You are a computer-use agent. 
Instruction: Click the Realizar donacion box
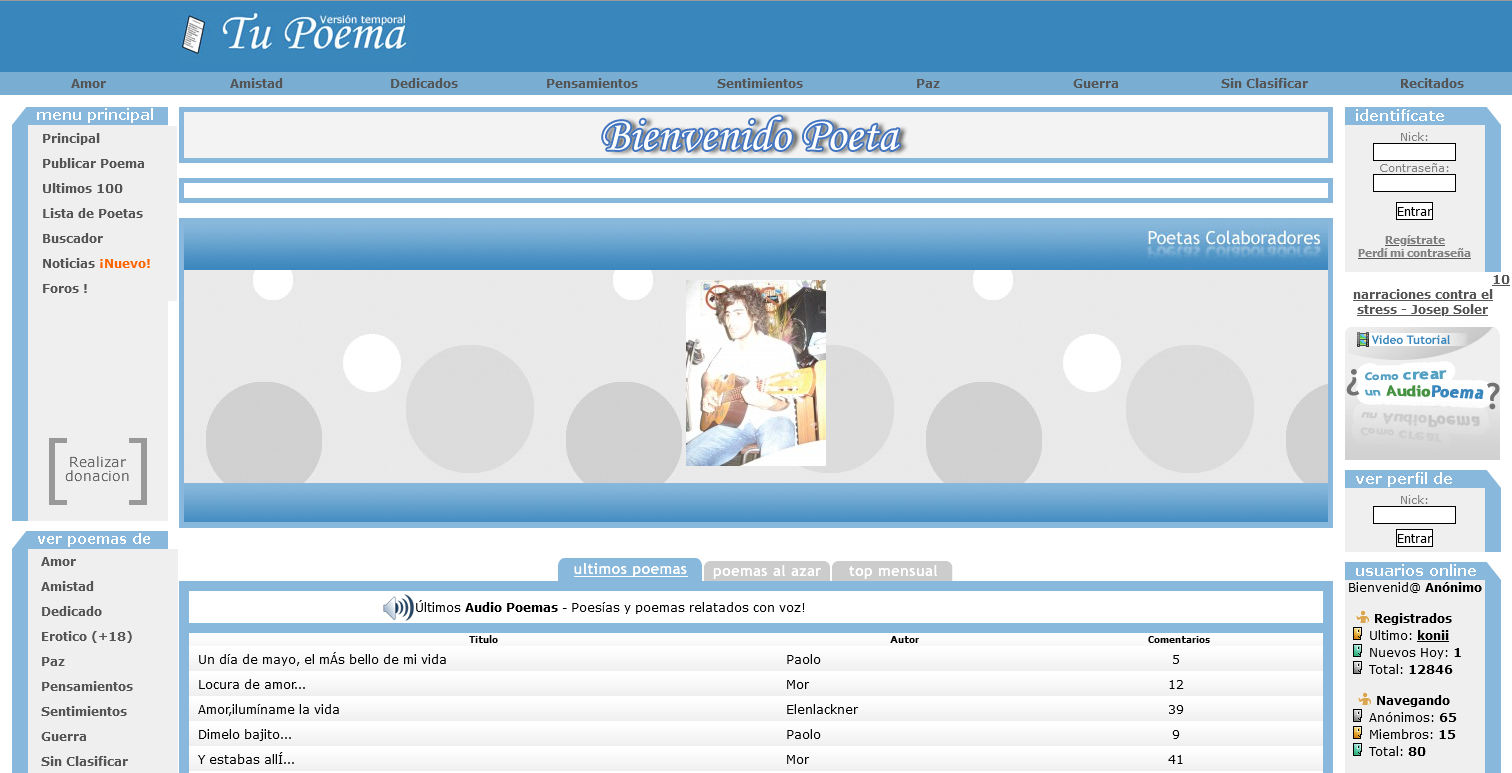(x=98, y=470)
